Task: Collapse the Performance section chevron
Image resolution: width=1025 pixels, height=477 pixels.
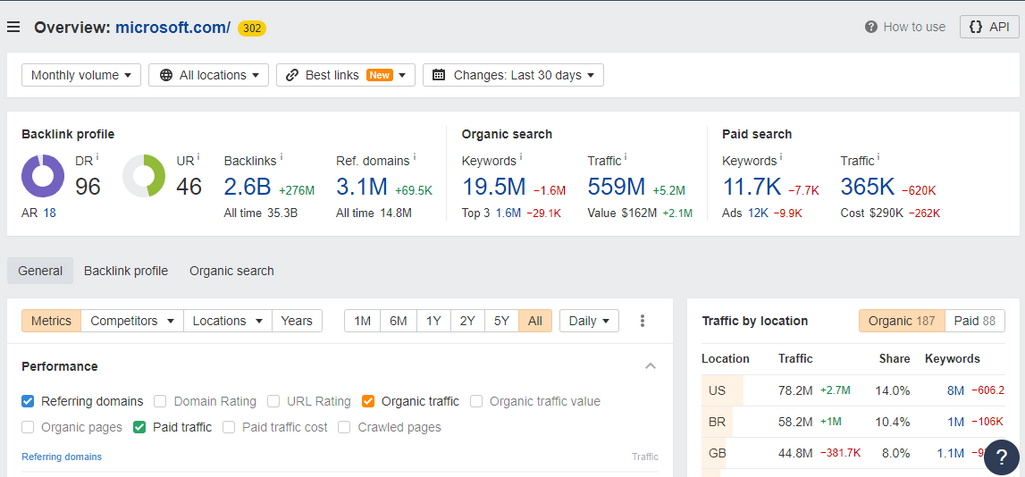Action: tap(650, 366)
